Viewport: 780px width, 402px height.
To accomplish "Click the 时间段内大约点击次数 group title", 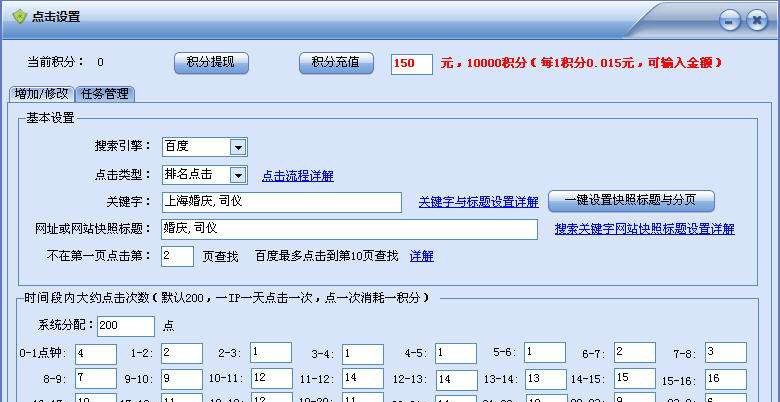I will tap(227, 298).
